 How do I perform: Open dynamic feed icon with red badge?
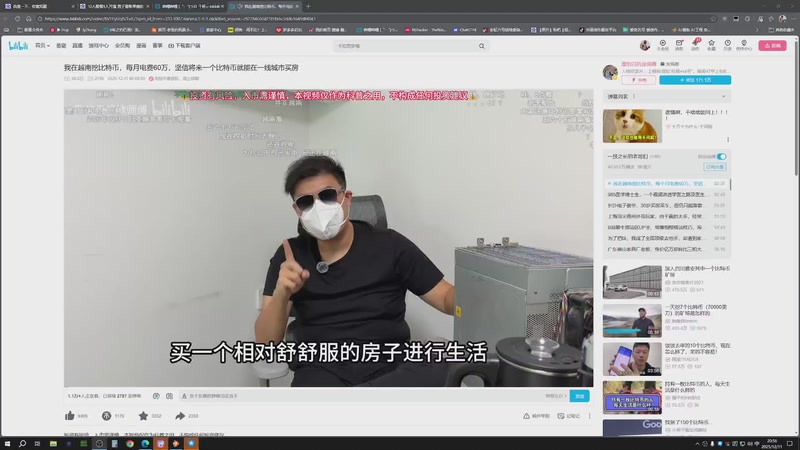click(695, 45)
